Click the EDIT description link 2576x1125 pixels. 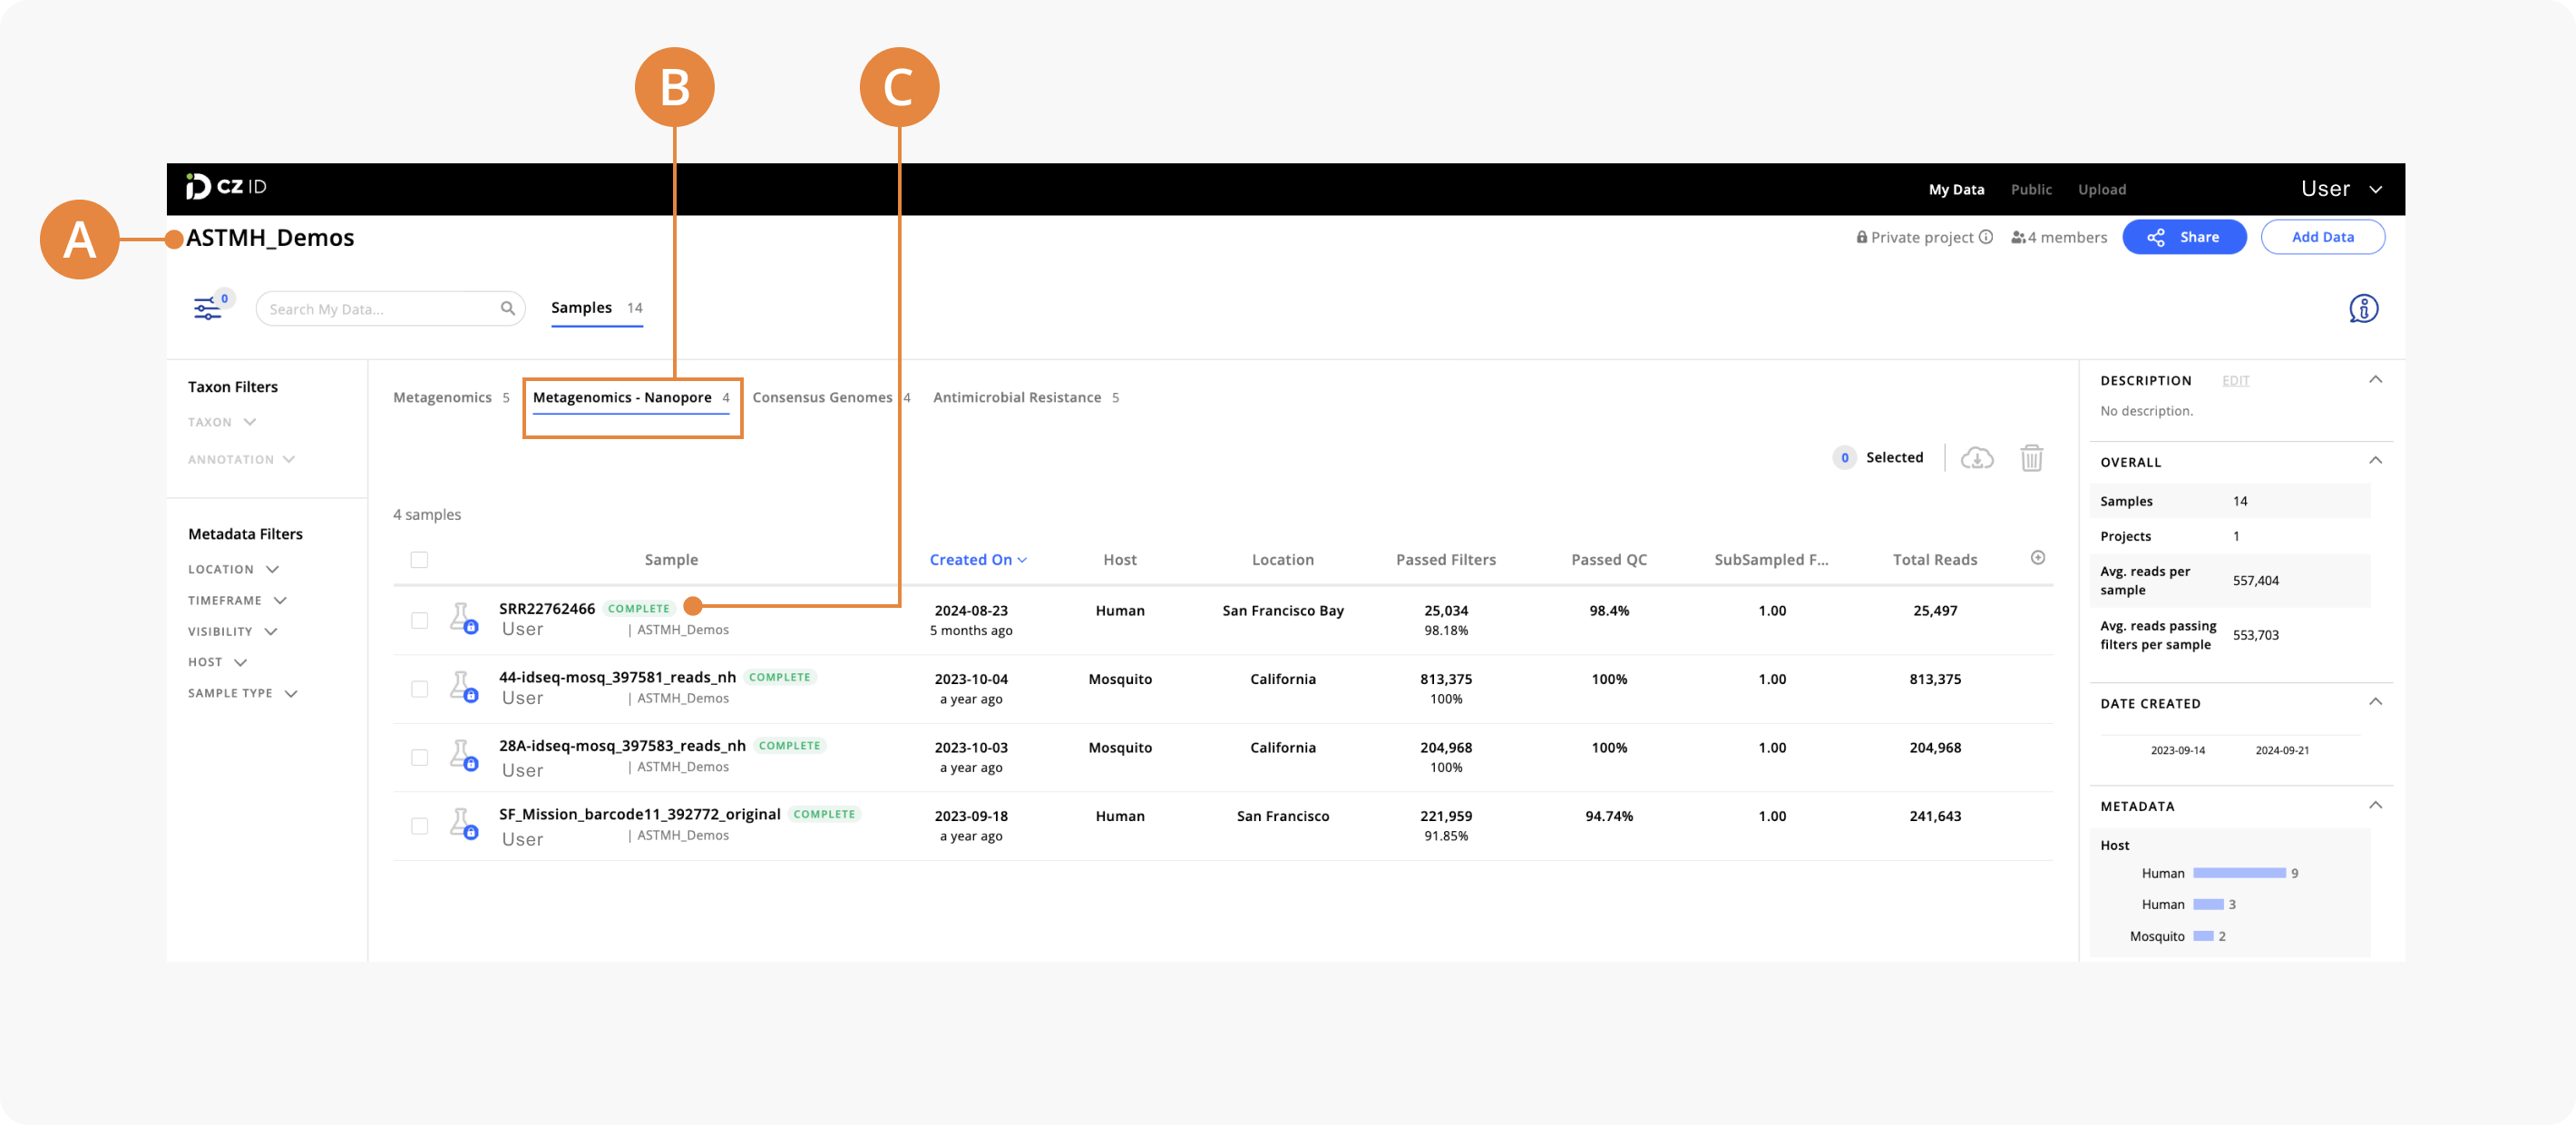pyautogui.click(x=2235, y=381)
